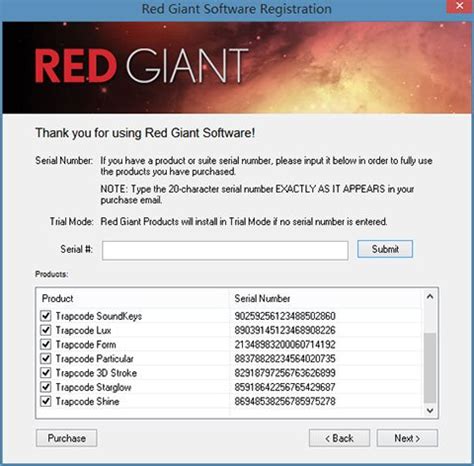Click the scroll down arrow in products list
This screenshot has width=474, height=466.
pyautogui.click(x=430, y=410)
